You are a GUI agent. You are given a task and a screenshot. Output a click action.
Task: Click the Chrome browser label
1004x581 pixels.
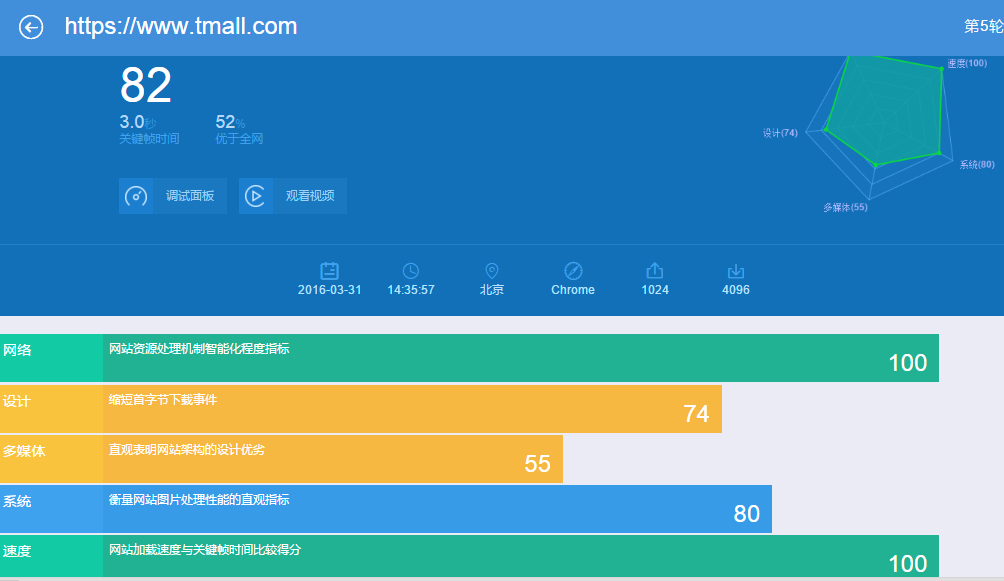point(573,290)
